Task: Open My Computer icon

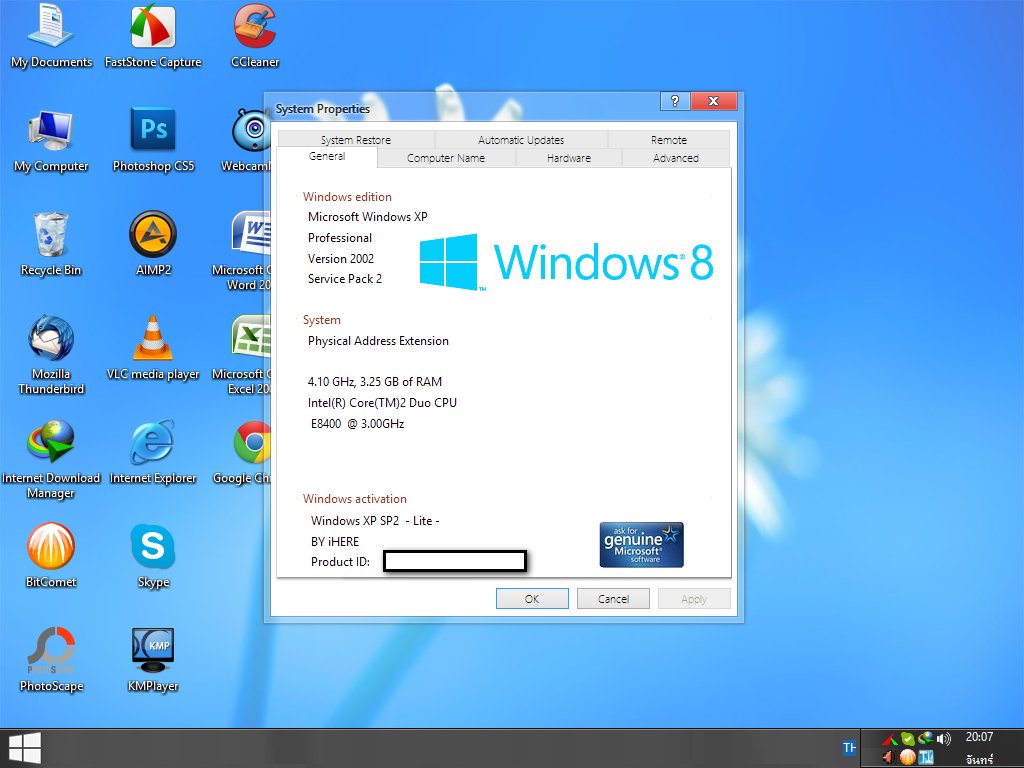Action: tap(51, 140)
